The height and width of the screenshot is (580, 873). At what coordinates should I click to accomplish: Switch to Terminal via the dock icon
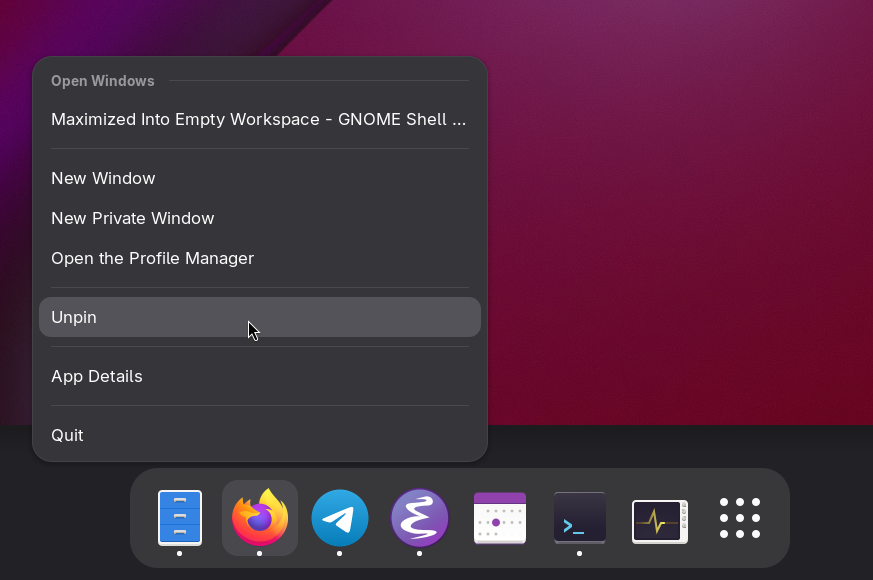(x=580, y=517)
